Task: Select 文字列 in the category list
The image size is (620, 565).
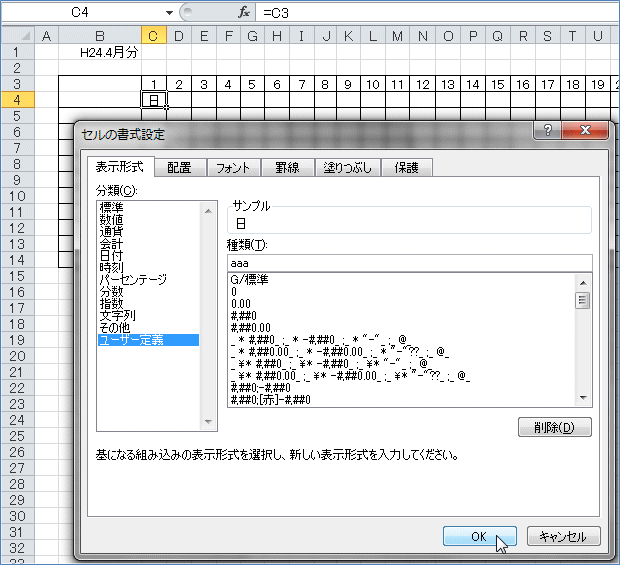Action: coord(116,315)
